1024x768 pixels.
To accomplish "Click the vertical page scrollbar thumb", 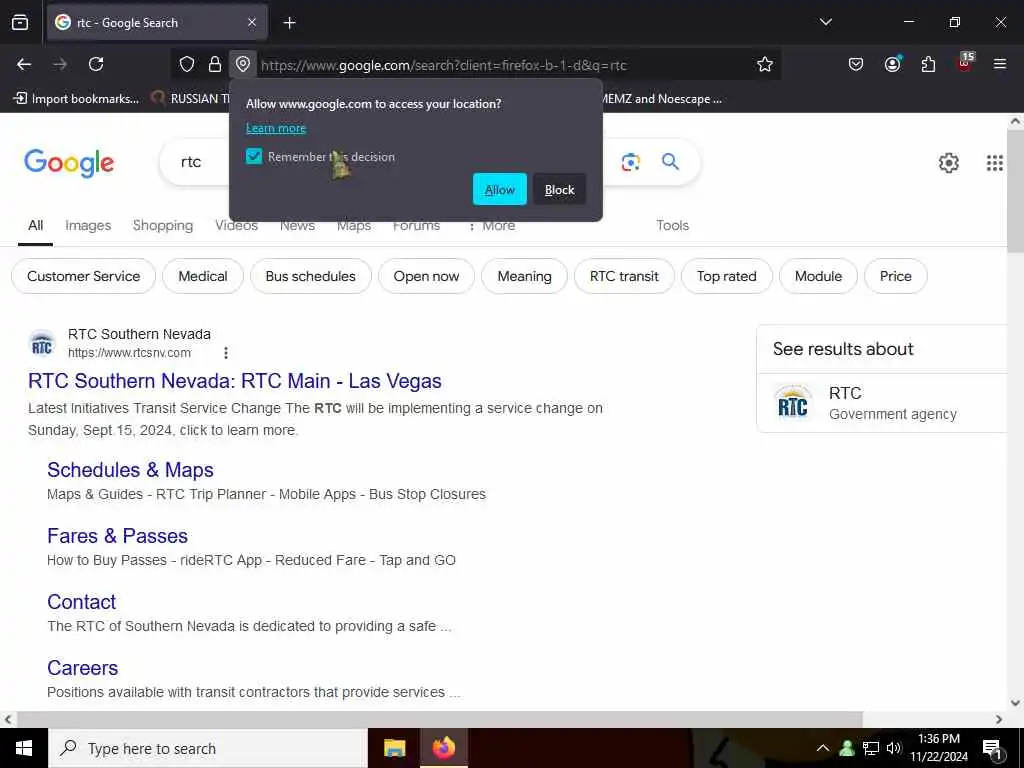I will pyautogui.click(x=1015, y=191).
